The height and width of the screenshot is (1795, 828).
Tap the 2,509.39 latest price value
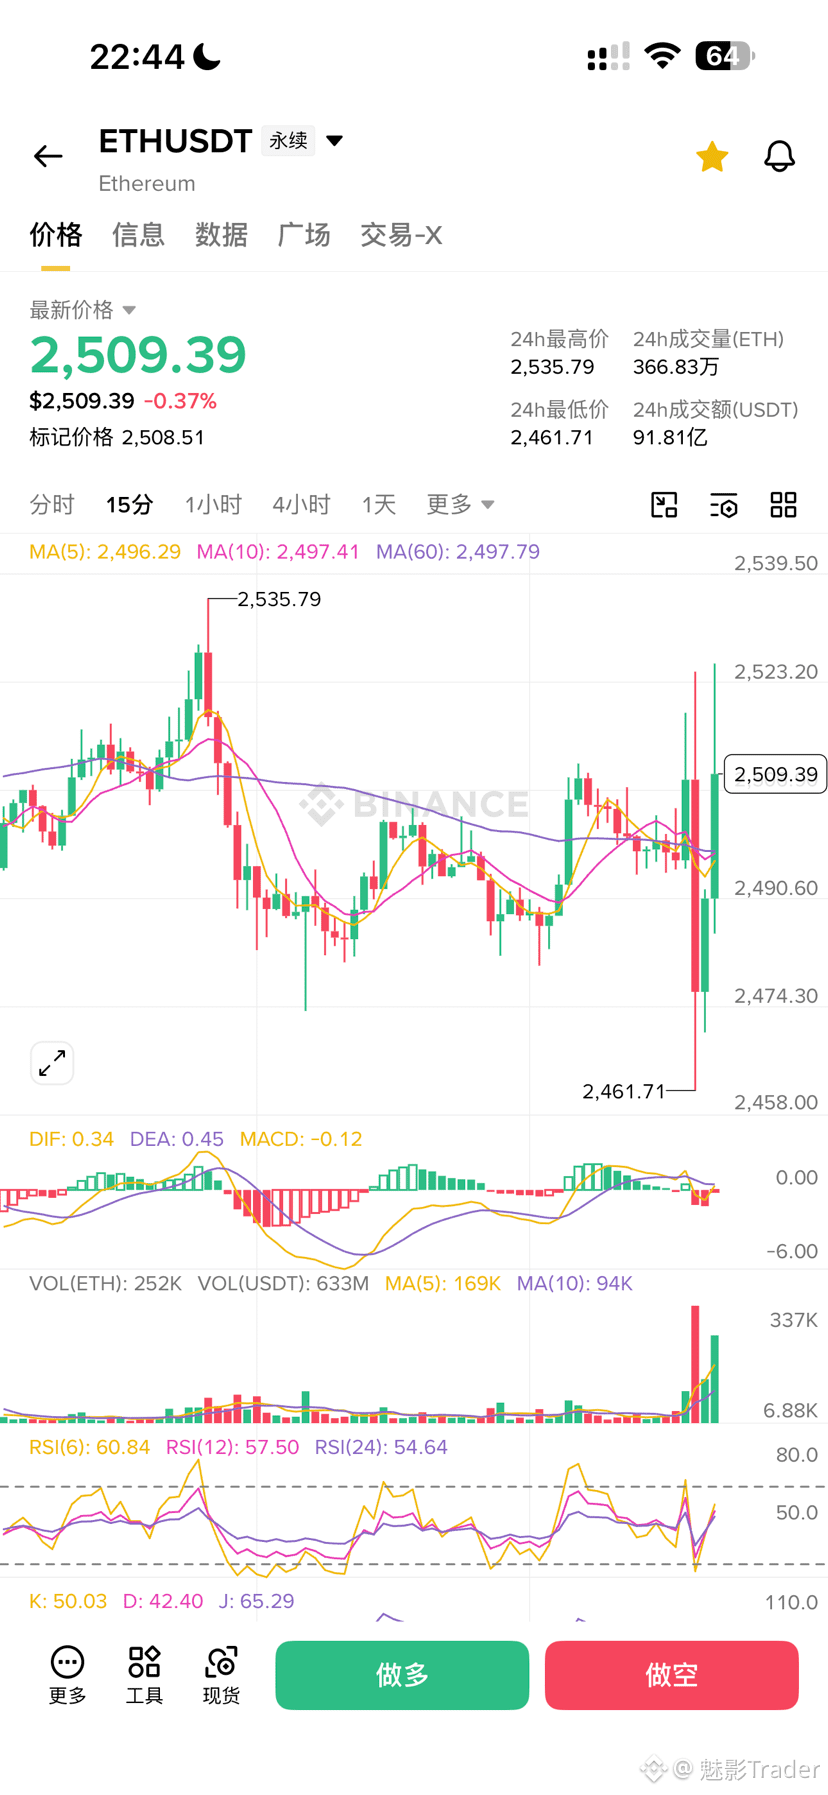point(138,355)
